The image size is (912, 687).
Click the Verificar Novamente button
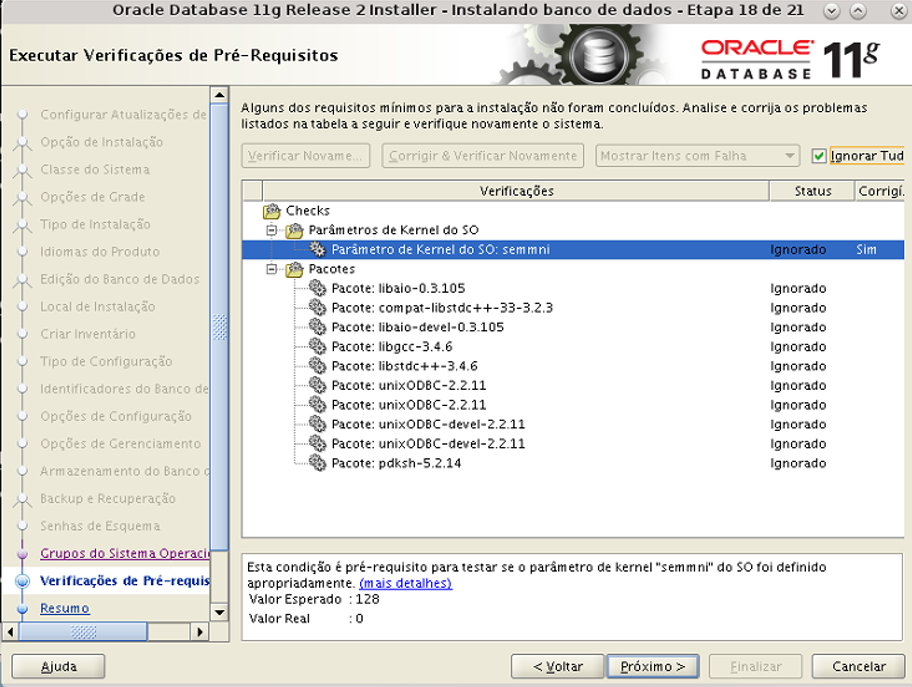(305, 156)
